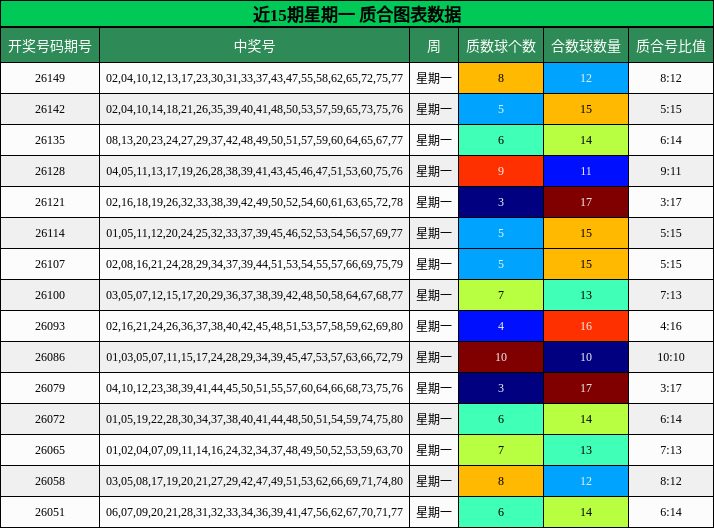Click winning numbers starting 04,05,11,13,17
This screenshot has width=714, height=528.
coord(255,171)
